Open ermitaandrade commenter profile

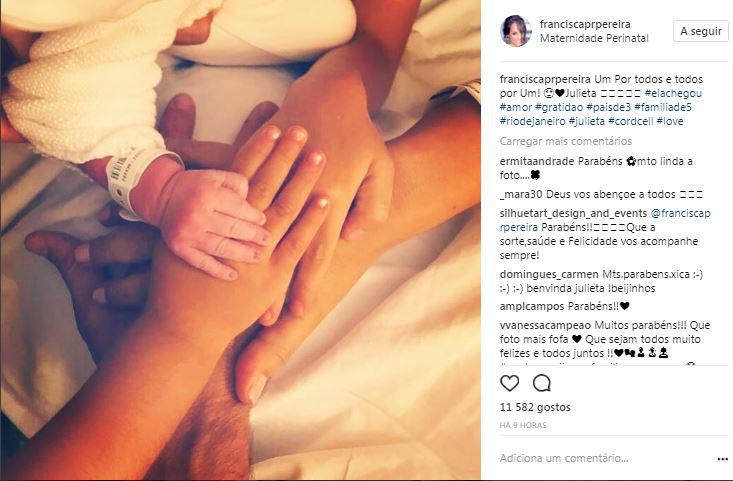537,161
